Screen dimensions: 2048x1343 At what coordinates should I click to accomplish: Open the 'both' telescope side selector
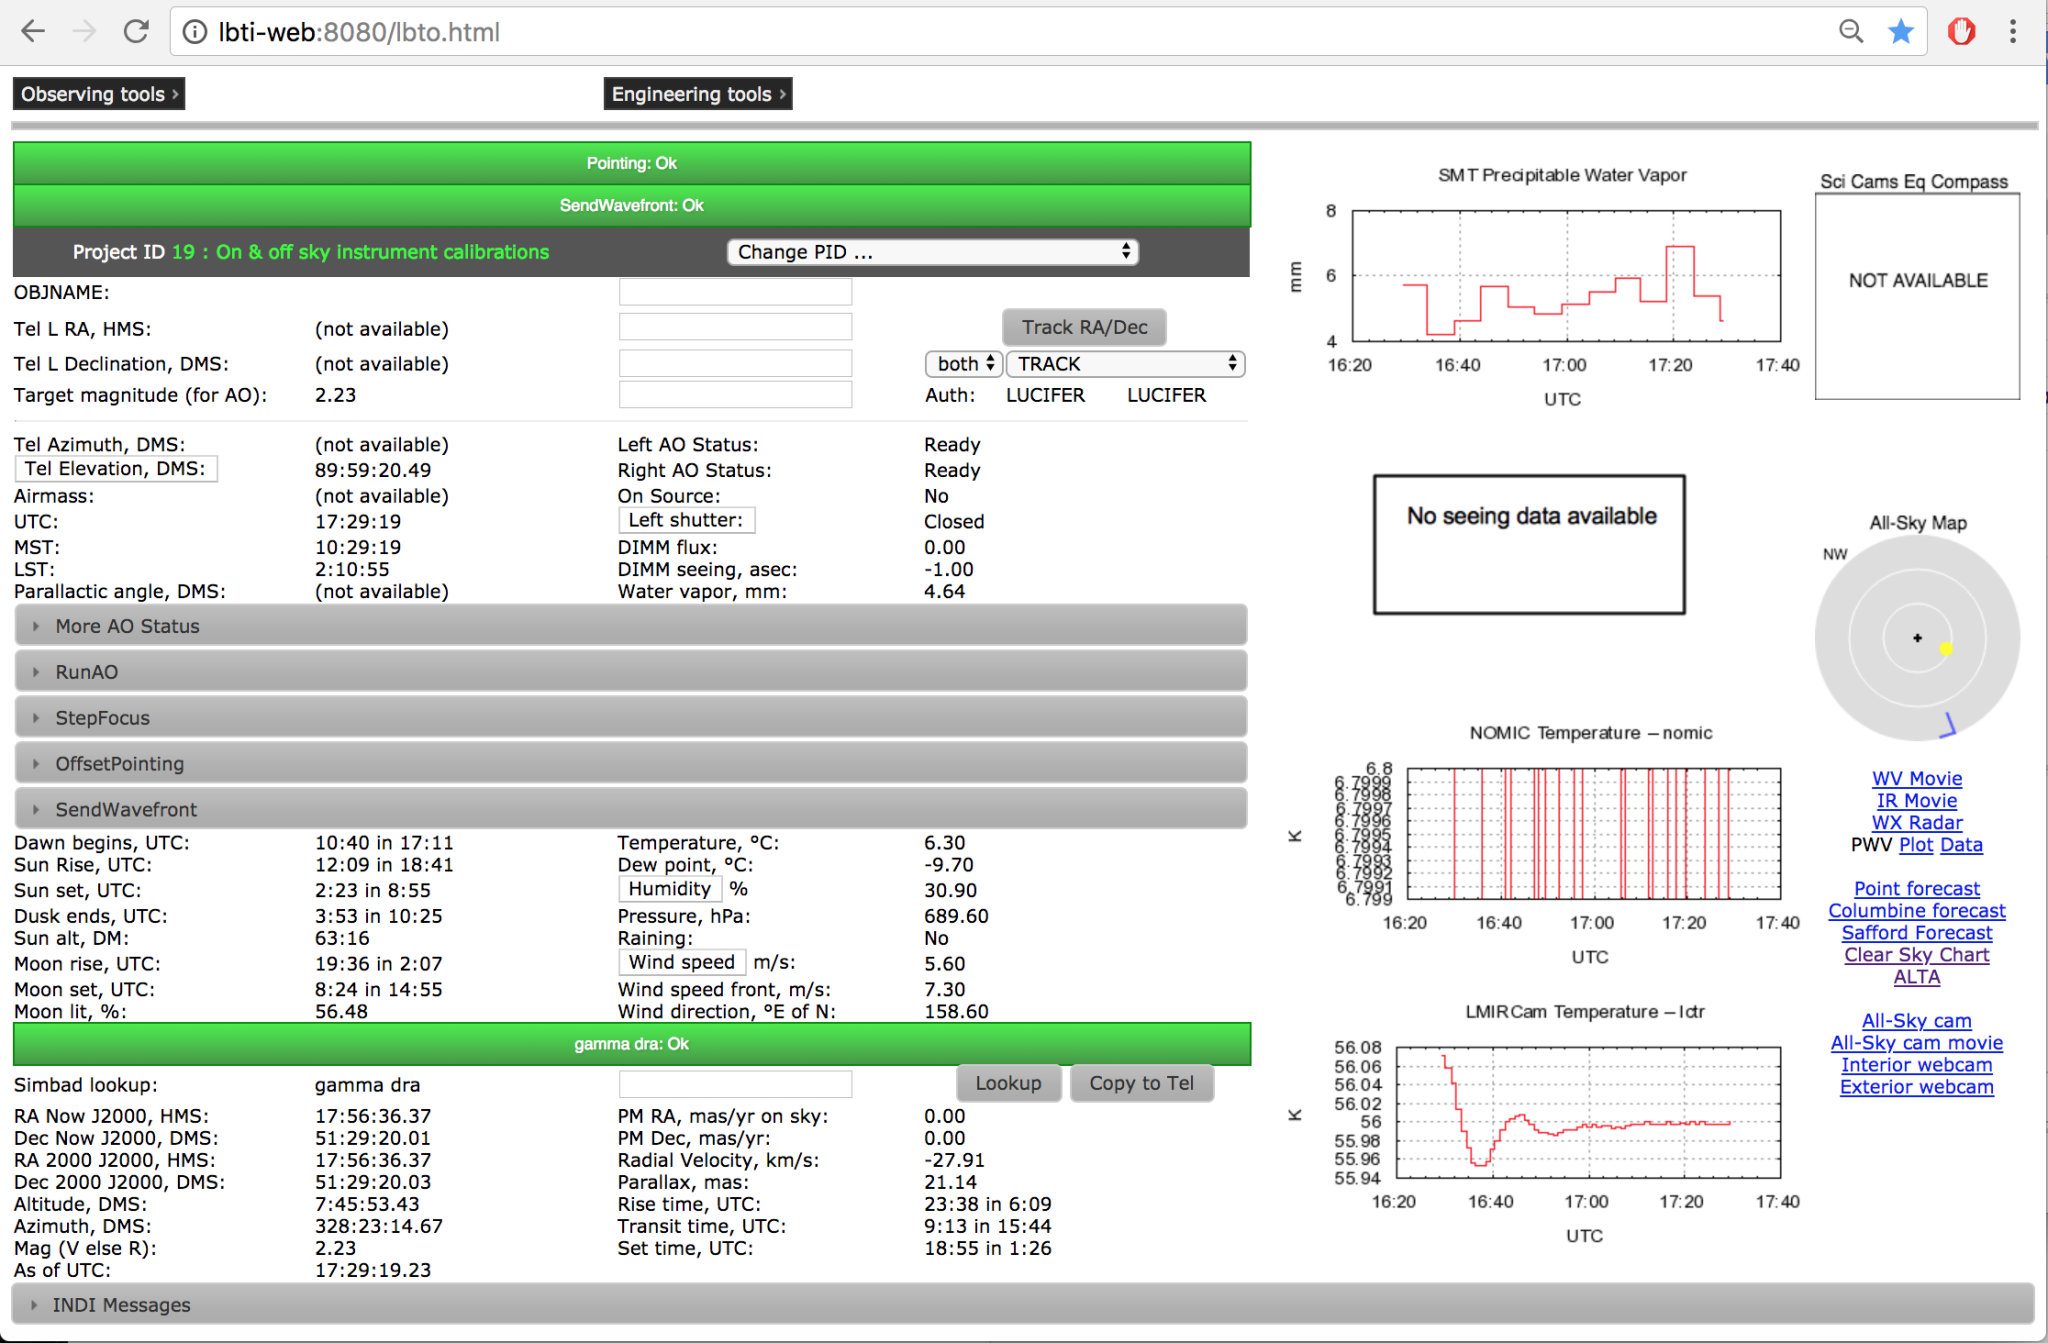pyautogui.click(x=964, y=364)
